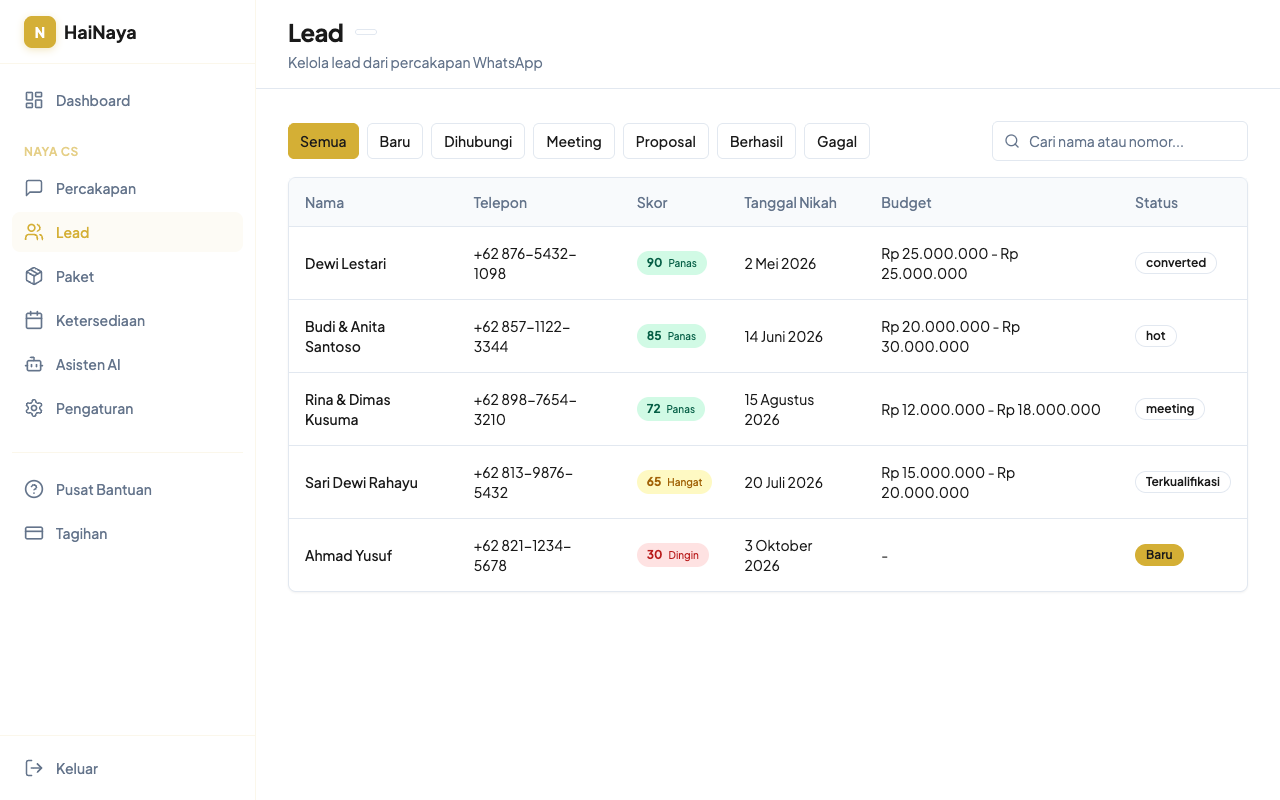
Task: Show Berhasil leads
Action: 756,141
